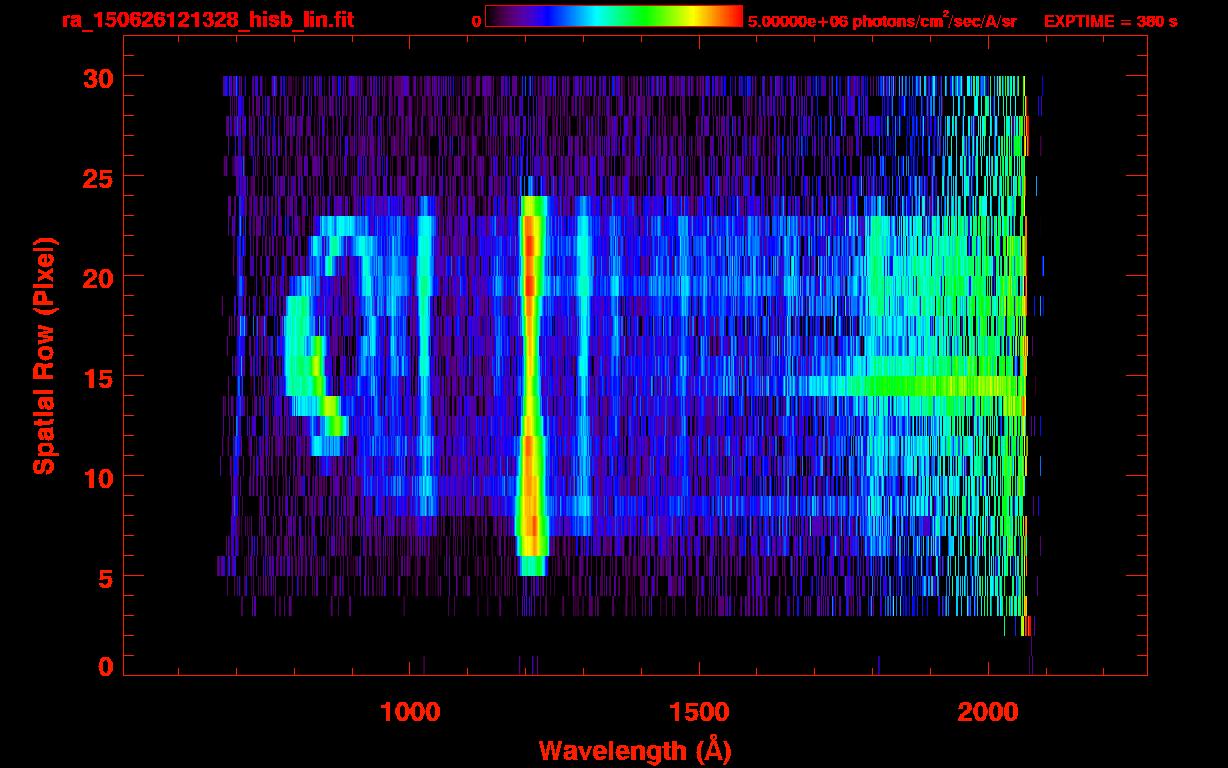Click the EXPTIME = 360 s label
1228x768 pixels.
pyautogui.click(x=1110, y=21)
